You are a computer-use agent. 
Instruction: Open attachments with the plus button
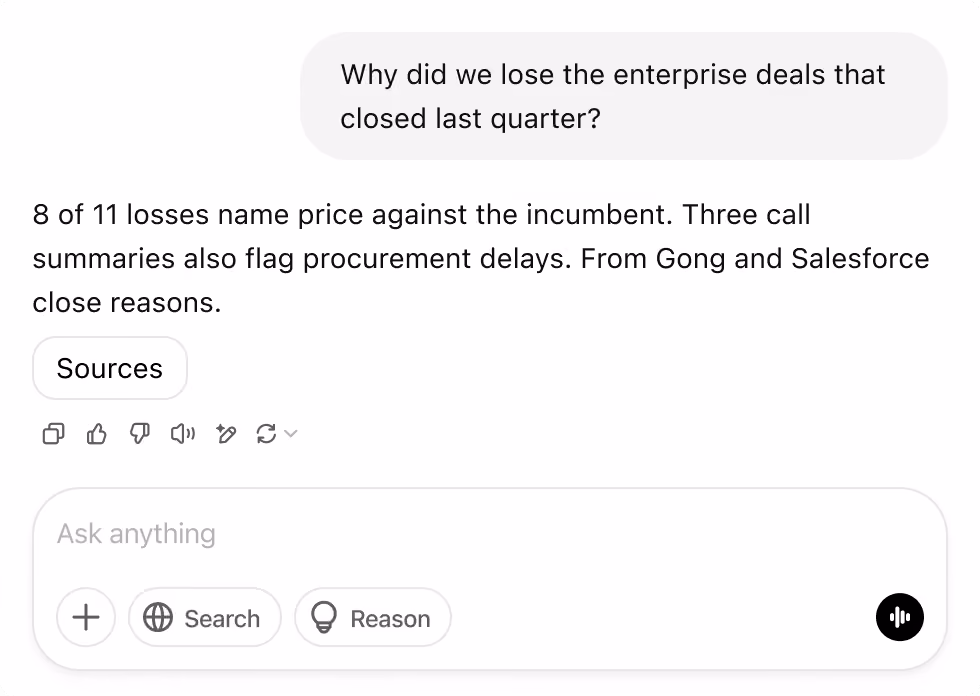coord(86,617)
